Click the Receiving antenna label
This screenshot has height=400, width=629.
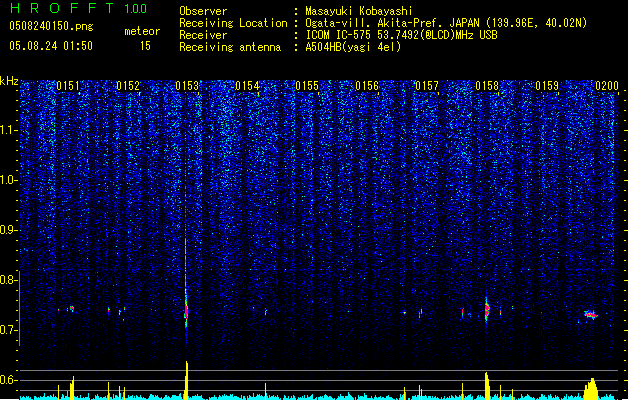click(x=230, y=47)
